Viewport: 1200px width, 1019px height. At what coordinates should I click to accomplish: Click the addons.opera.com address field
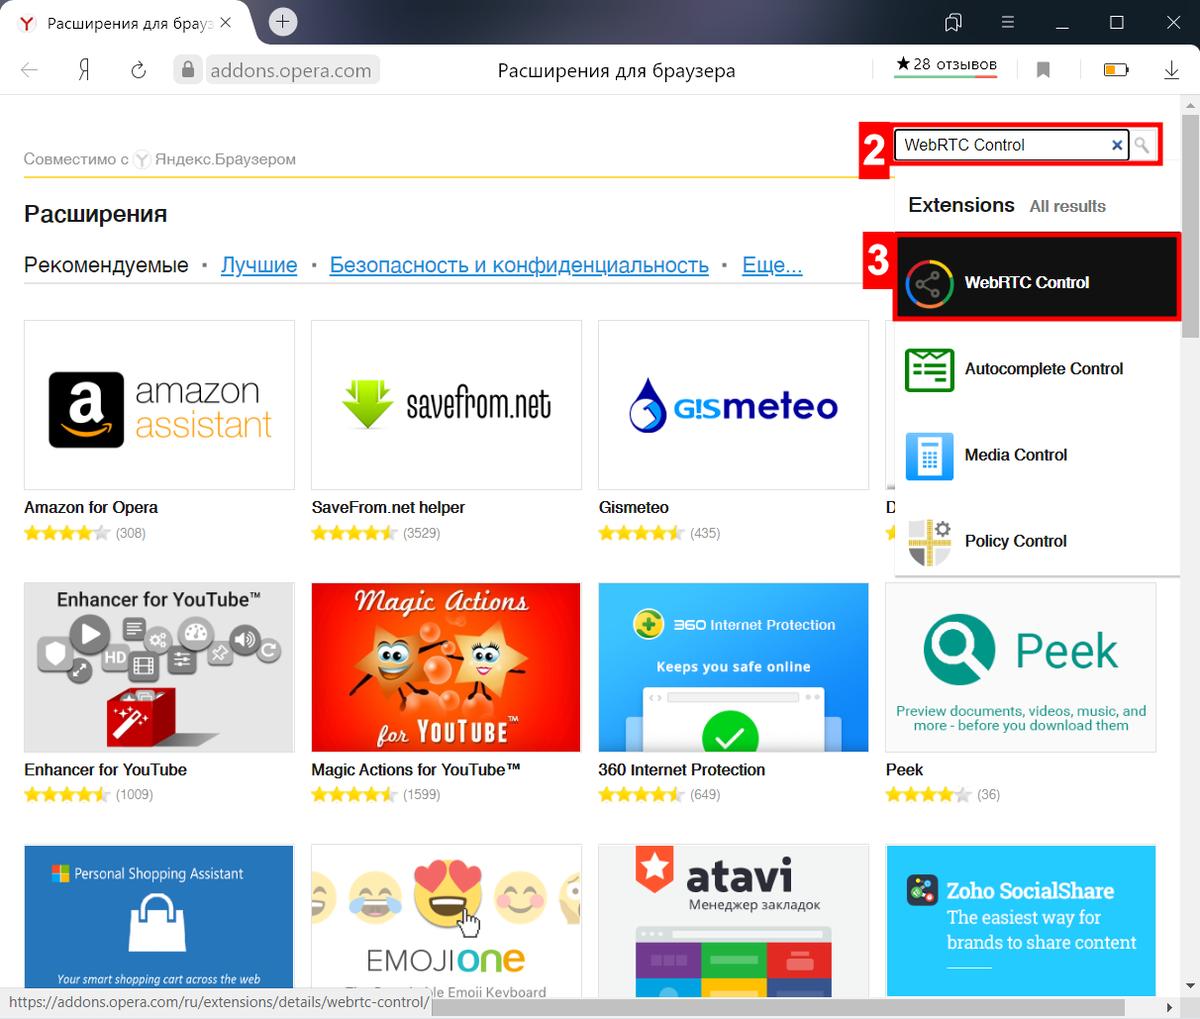pyautogui.click(x=290, y=70)
